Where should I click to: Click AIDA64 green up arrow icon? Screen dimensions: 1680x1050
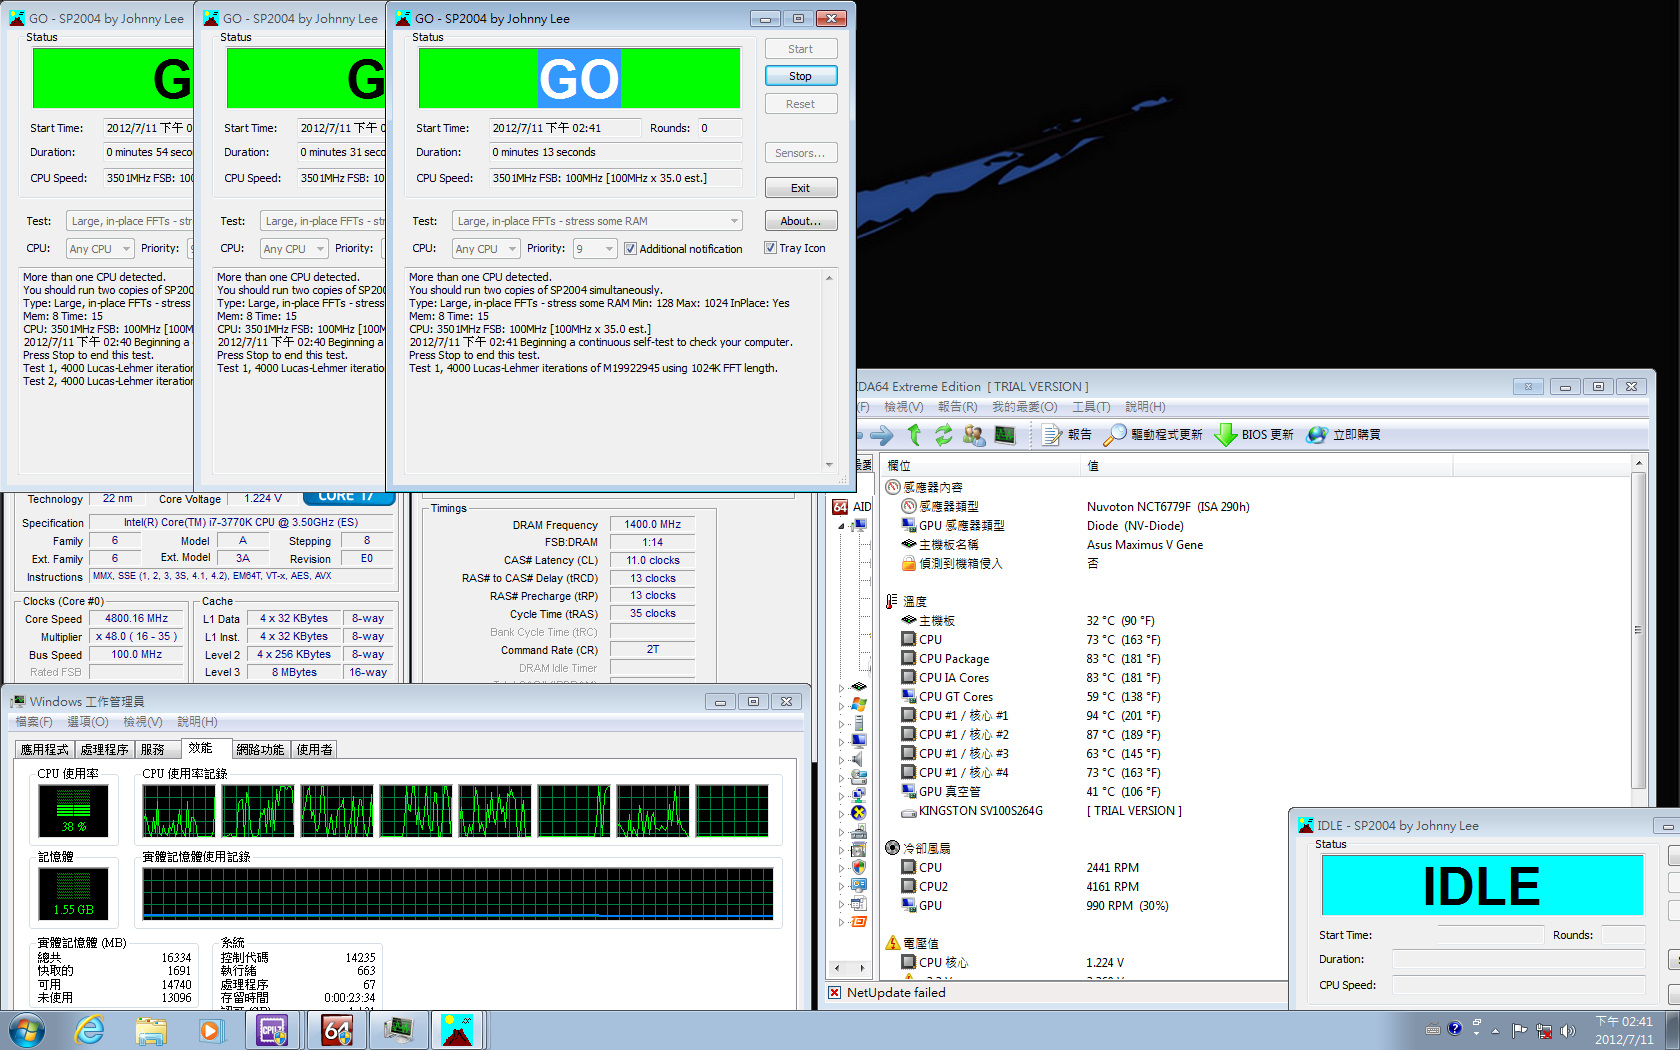click(x=914, y=435)
